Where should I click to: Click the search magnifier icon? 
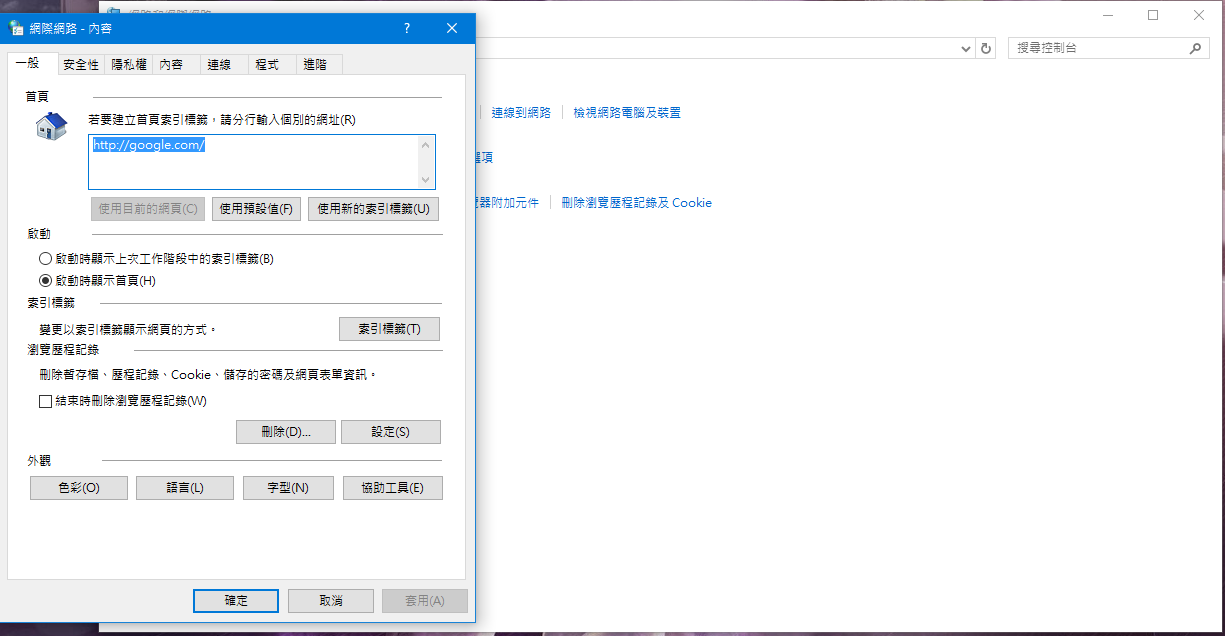pos(1195,48)
